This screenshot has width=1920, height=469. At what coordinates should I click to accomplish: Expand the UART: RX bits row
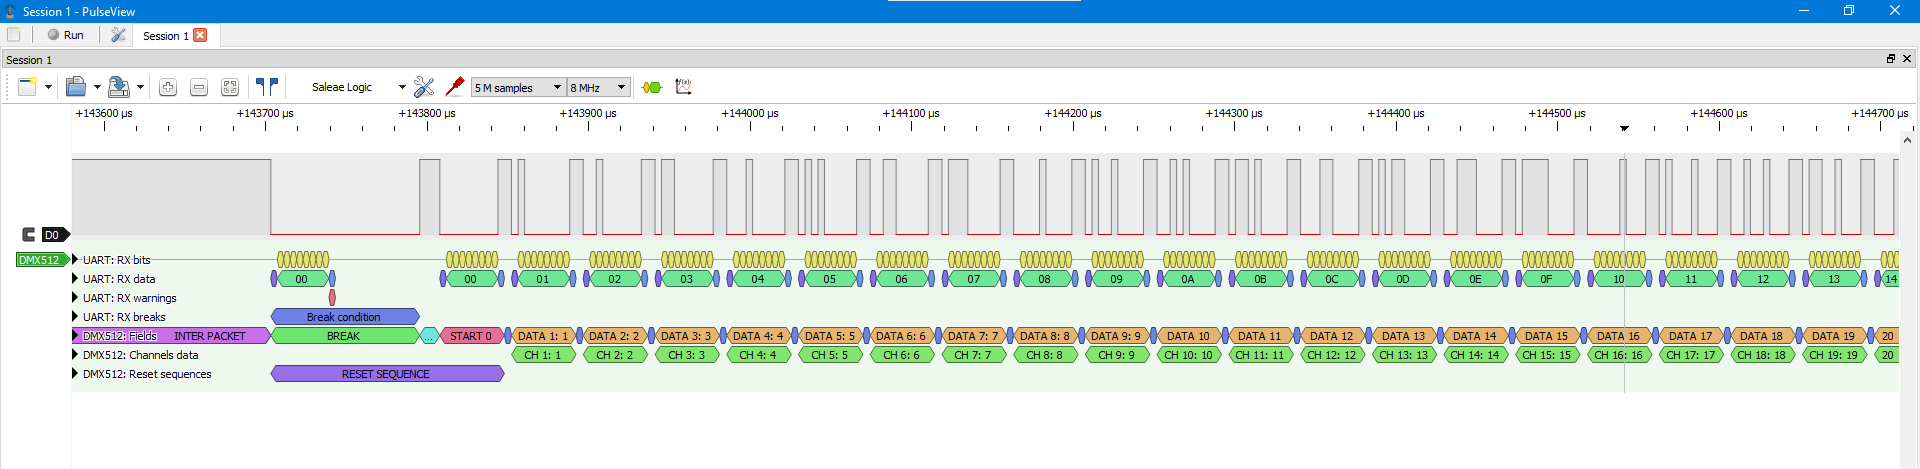tap(75, 260)
